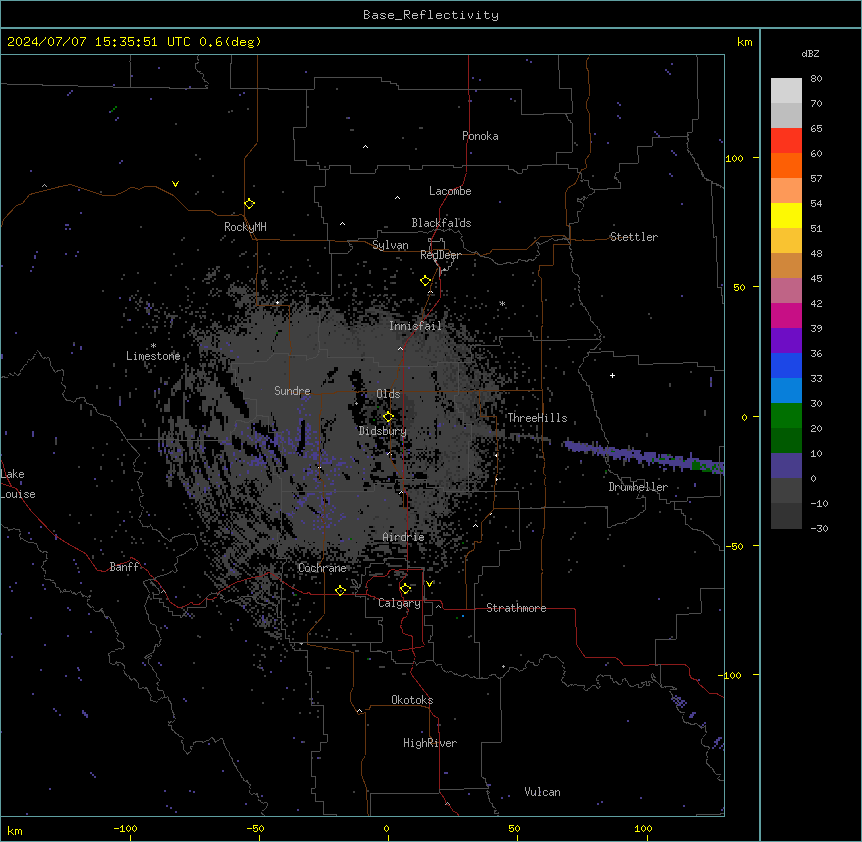
Task: Pick the lightest gray swatch below 80 dBZ
Action: [786, 91]
